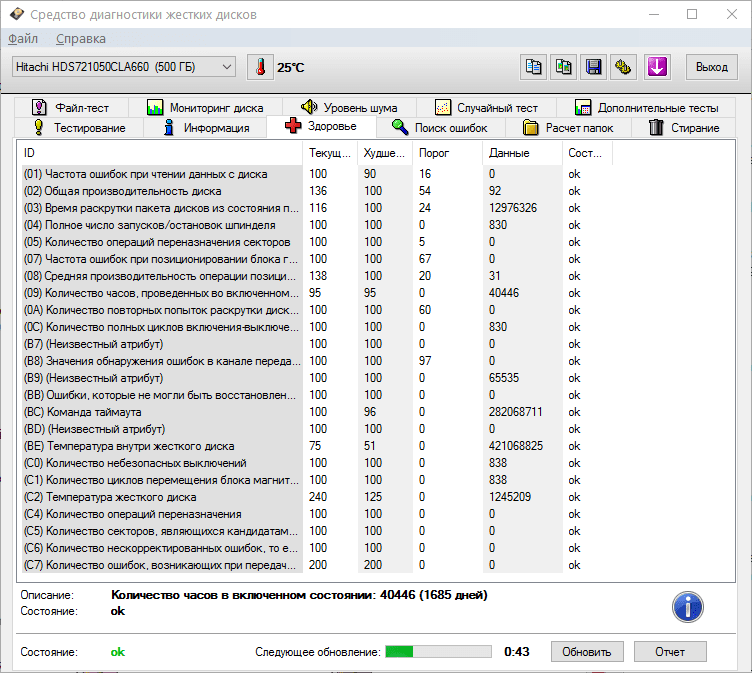Viewport: 752px width, 673px height.
Task: Open the Hitachi HDS721050CLA660 drive dropdown
Action: point(124,67)
